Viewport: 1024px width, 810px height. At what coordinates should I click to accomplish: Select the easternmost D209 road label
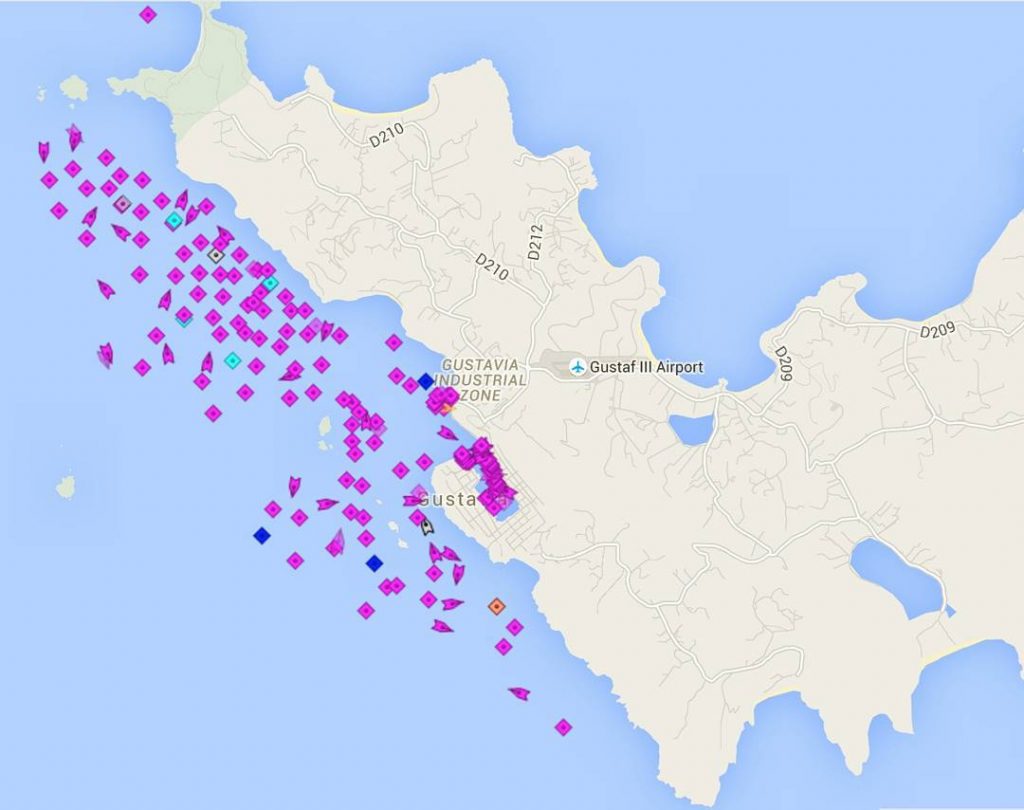click(x=938, y=328)
